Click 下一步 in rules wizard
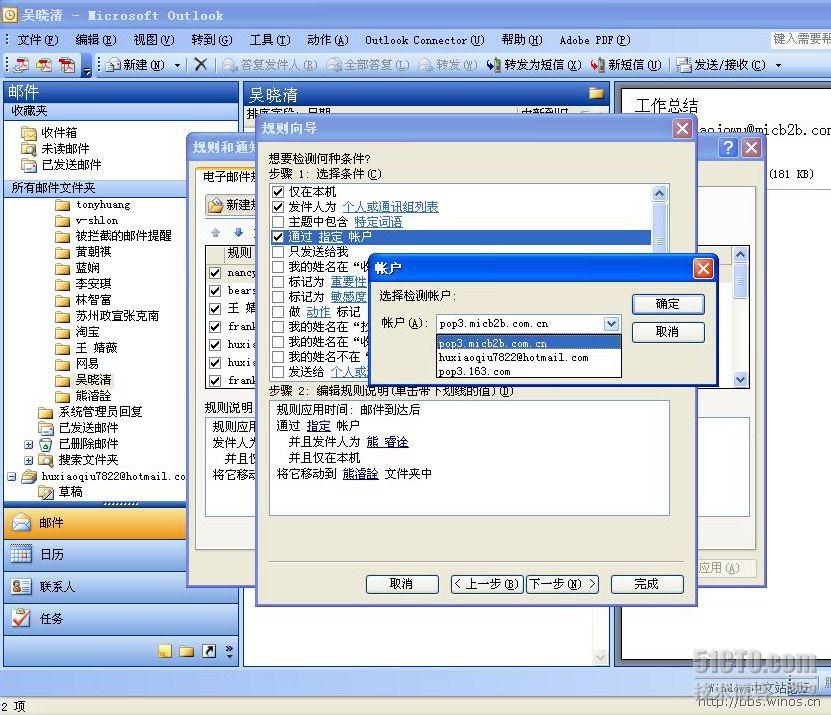Viewport: 831px width, 715px height. [562, 584]
